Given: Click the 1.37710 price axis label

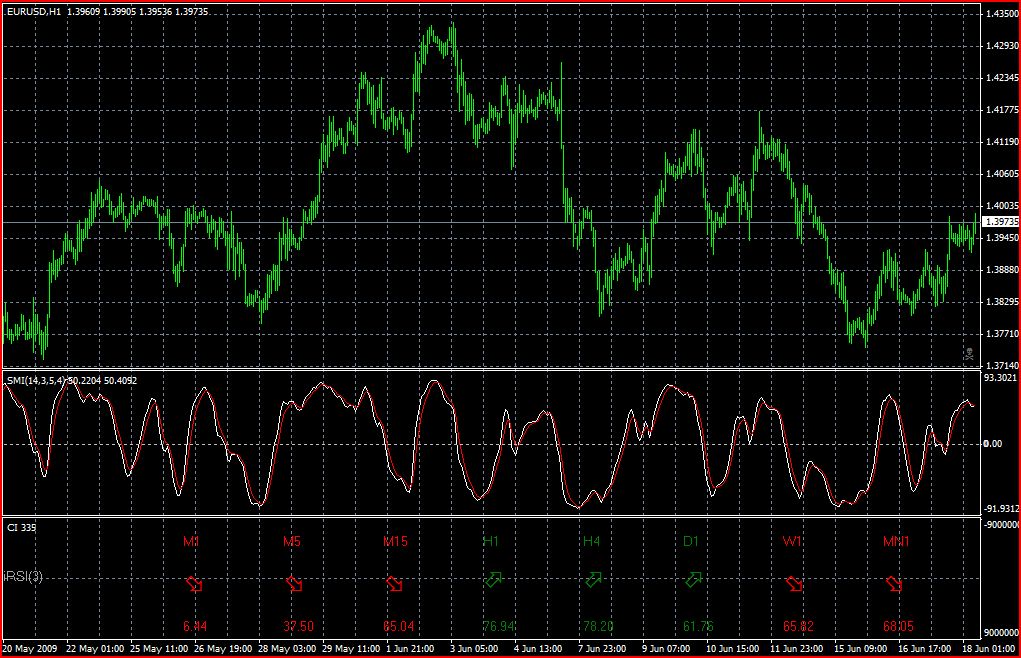Looking at the screenshot, I should tap(1002, 333).
